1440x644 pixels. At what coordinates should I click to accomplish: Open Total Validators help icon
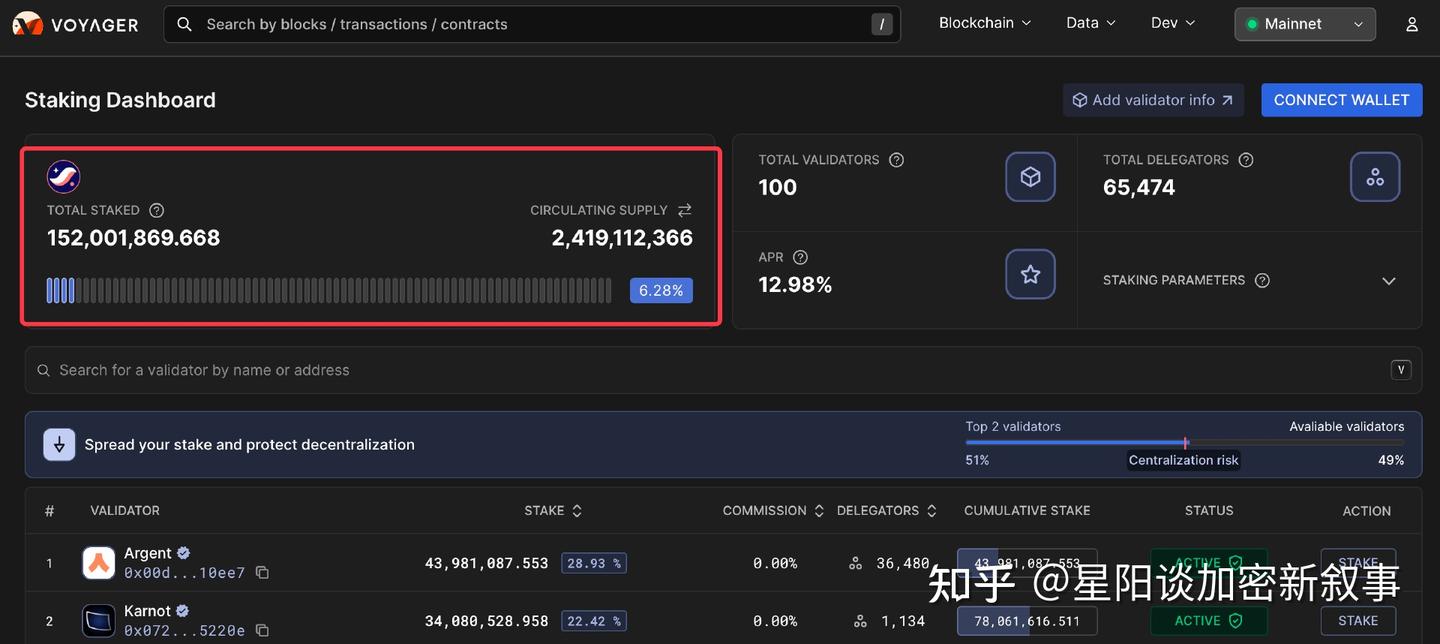click(896, 160)
